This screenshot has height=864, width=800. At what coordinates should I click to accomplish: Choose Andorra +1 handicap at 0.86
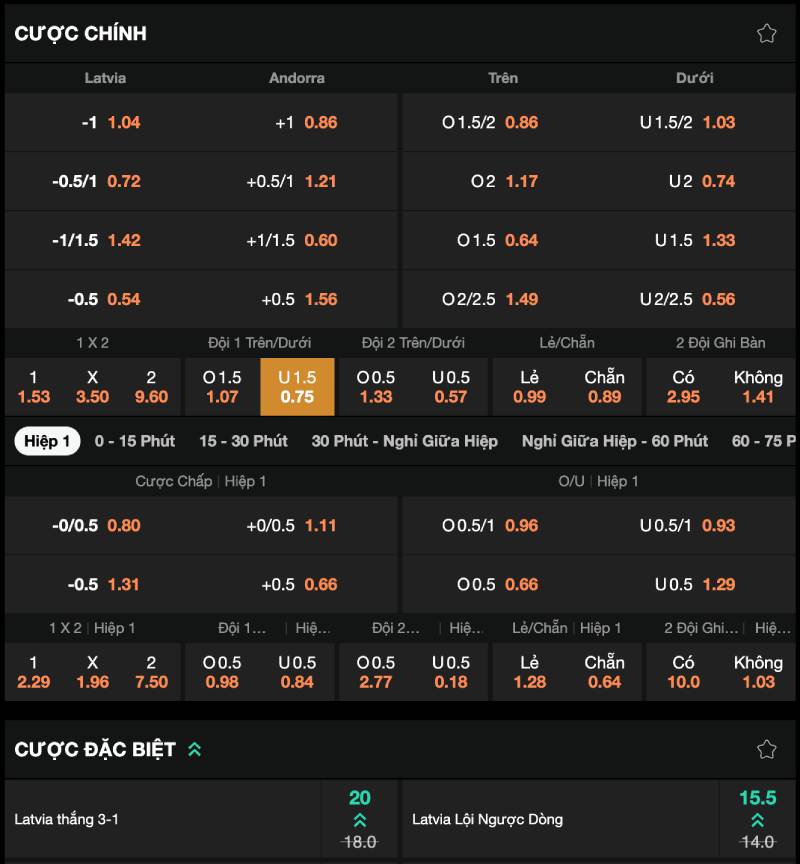(296, 122)
